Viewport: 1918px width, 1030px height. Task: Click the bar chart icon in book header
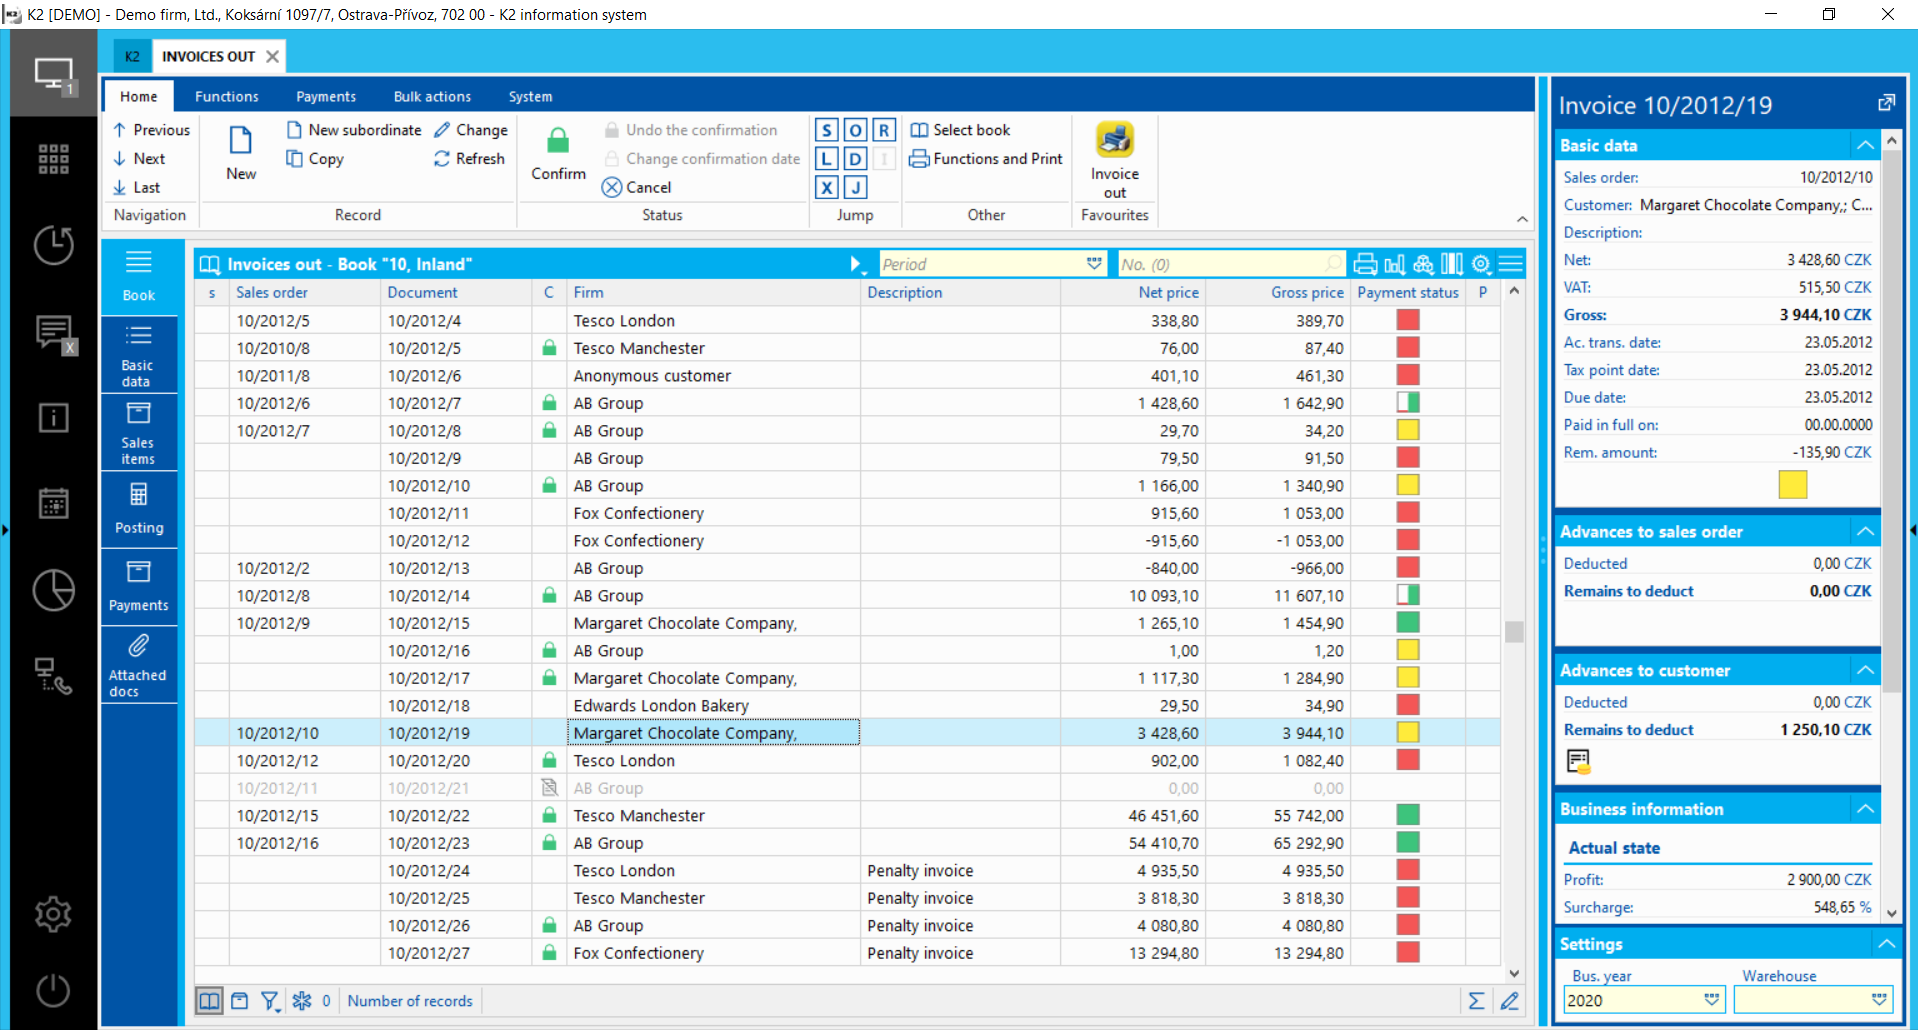click(1394, 264)
